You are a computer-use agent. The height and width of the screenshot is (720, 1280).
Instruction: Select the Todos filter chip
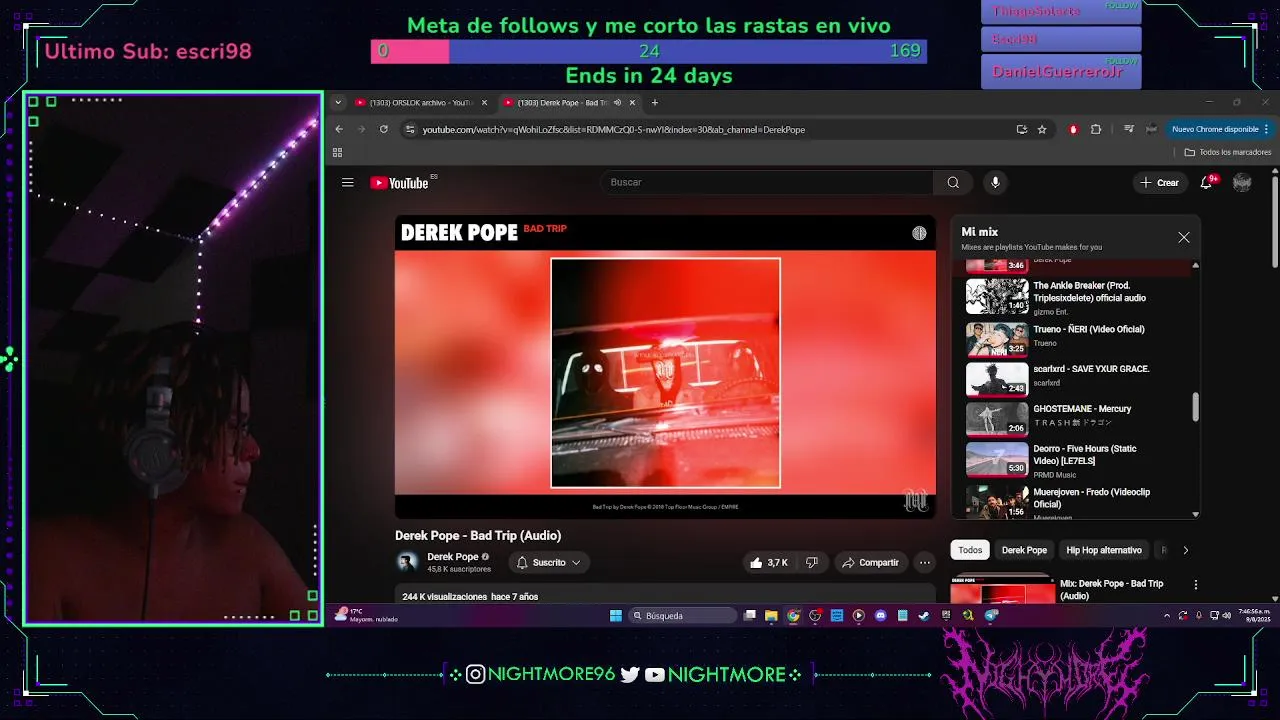pyautogui.click(x=970, y=550)
